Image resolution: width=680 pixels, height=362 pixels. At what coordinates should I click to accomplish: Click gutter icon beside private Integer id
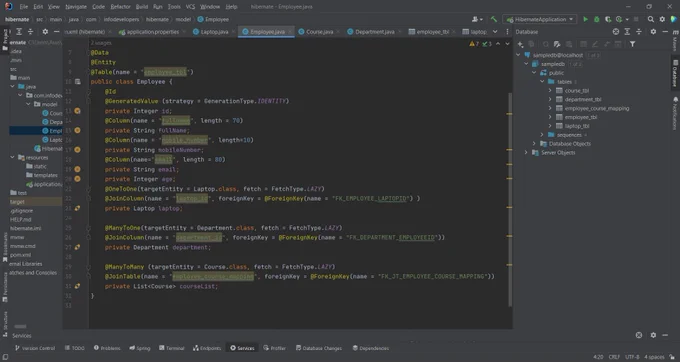(77, 111)
